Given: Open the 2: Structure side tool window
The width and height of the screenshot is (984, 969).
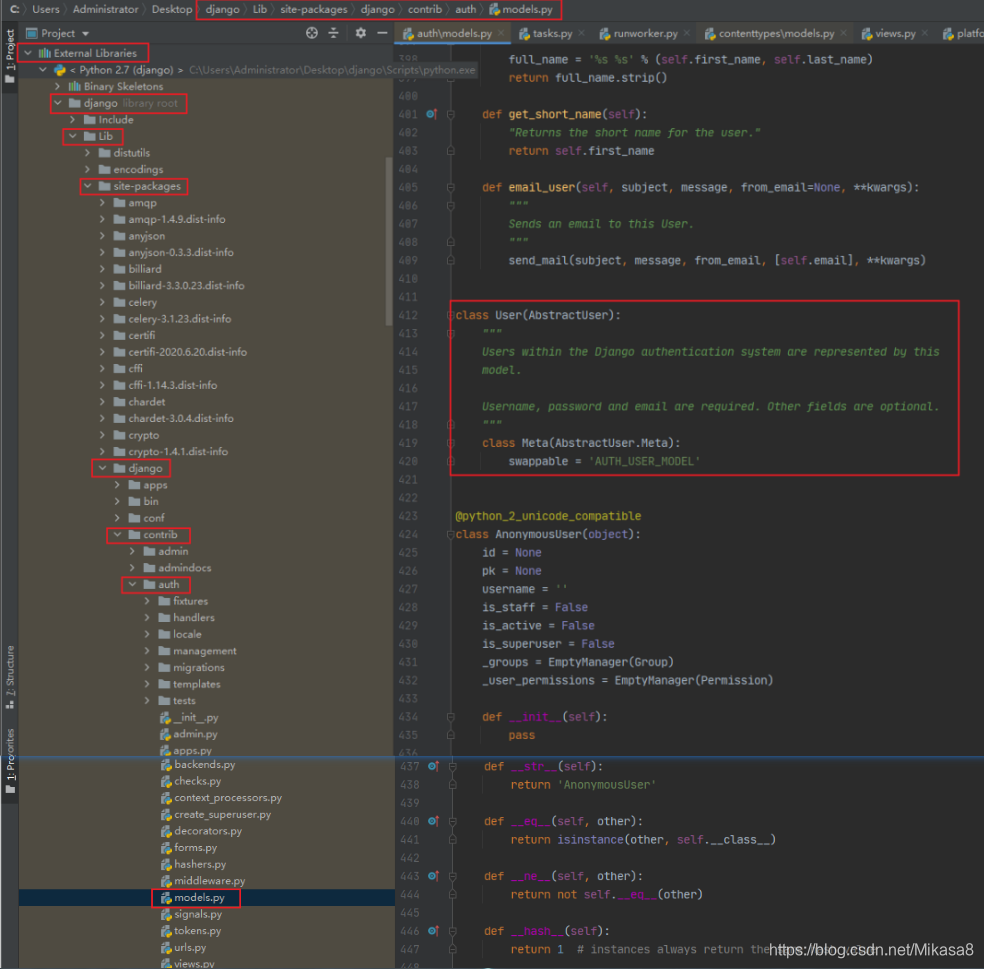Looking at the screenshot, I should [x=9, y=677].
